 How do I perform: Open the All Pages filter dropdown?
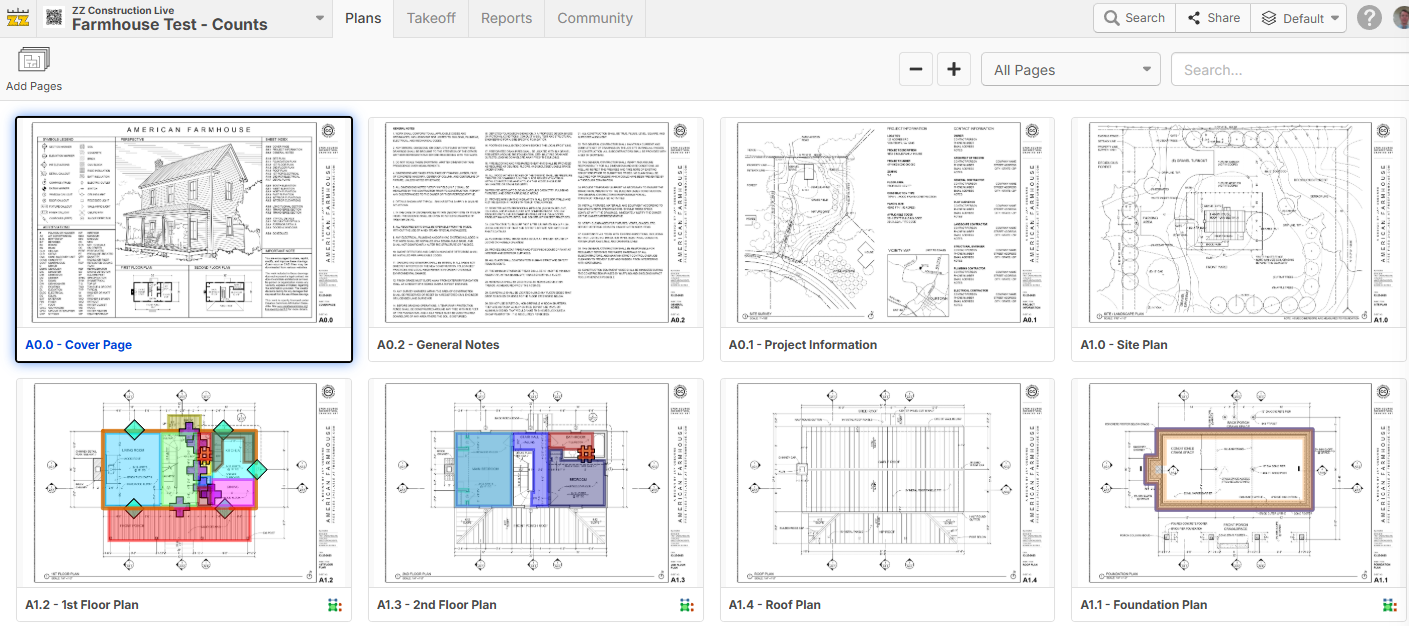1070,70
